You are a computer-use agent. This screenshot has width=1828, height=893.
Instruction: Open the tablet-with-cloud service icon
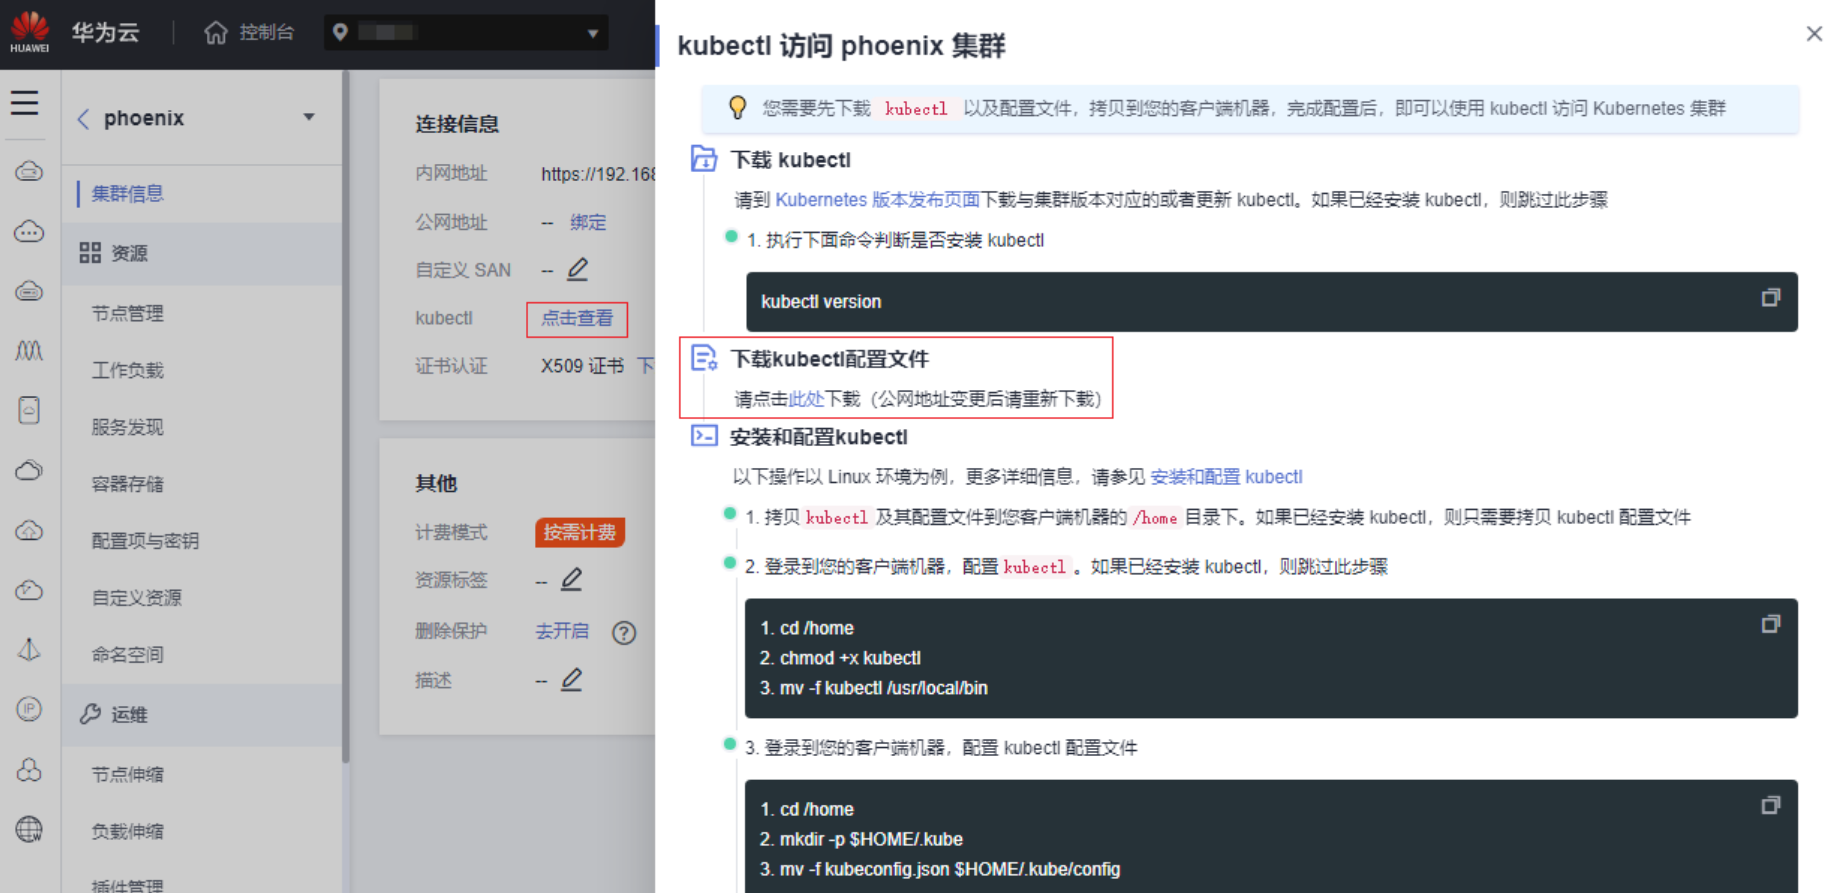coord(29,410)
